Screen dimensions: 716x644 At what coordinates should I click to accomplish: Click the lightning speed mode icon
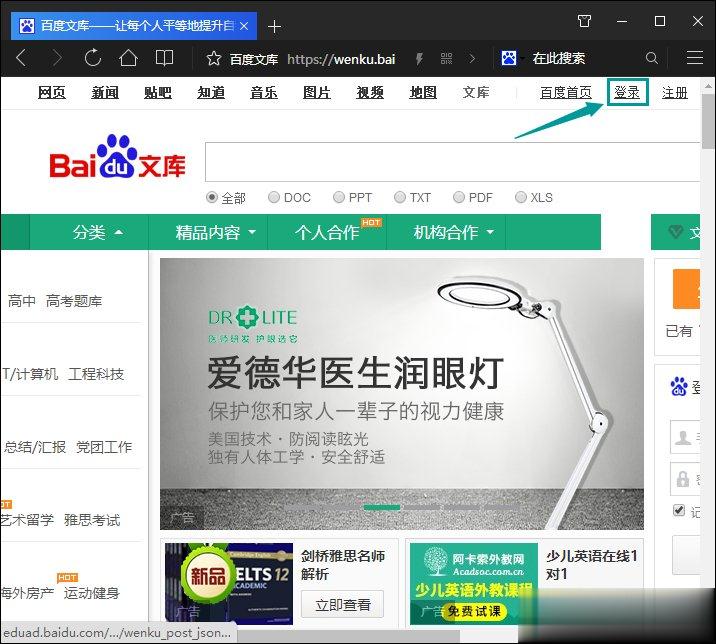419,58
